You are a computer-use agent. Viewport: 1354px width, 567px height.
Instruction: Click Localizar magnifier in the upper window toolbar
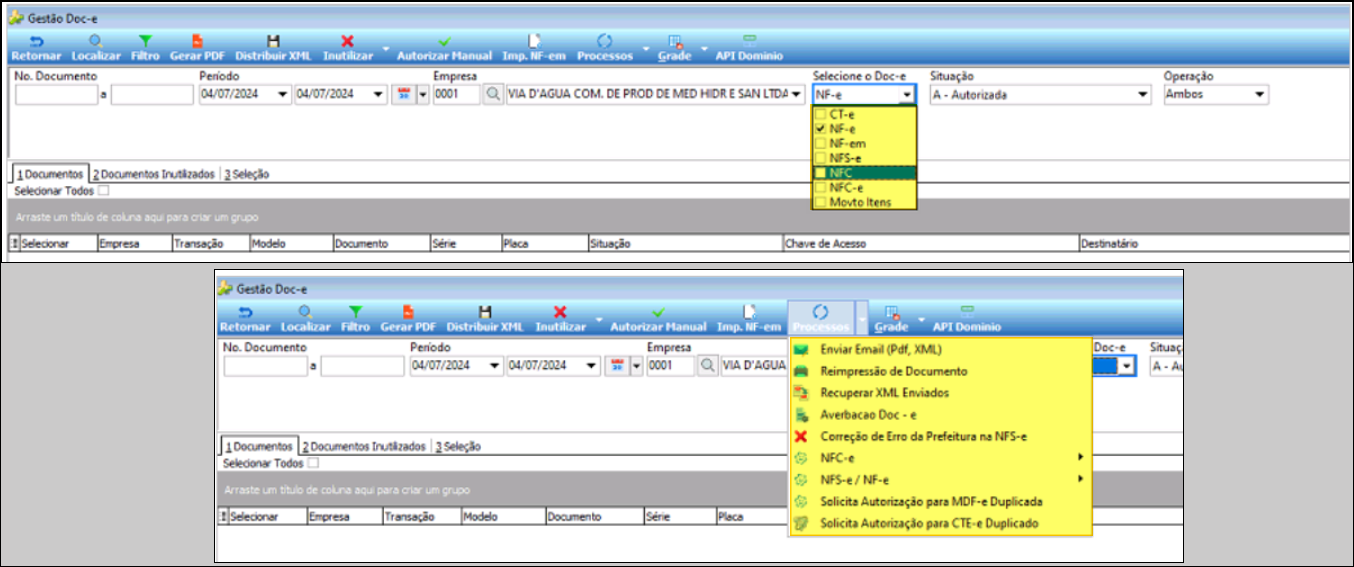tap(95, 42)
